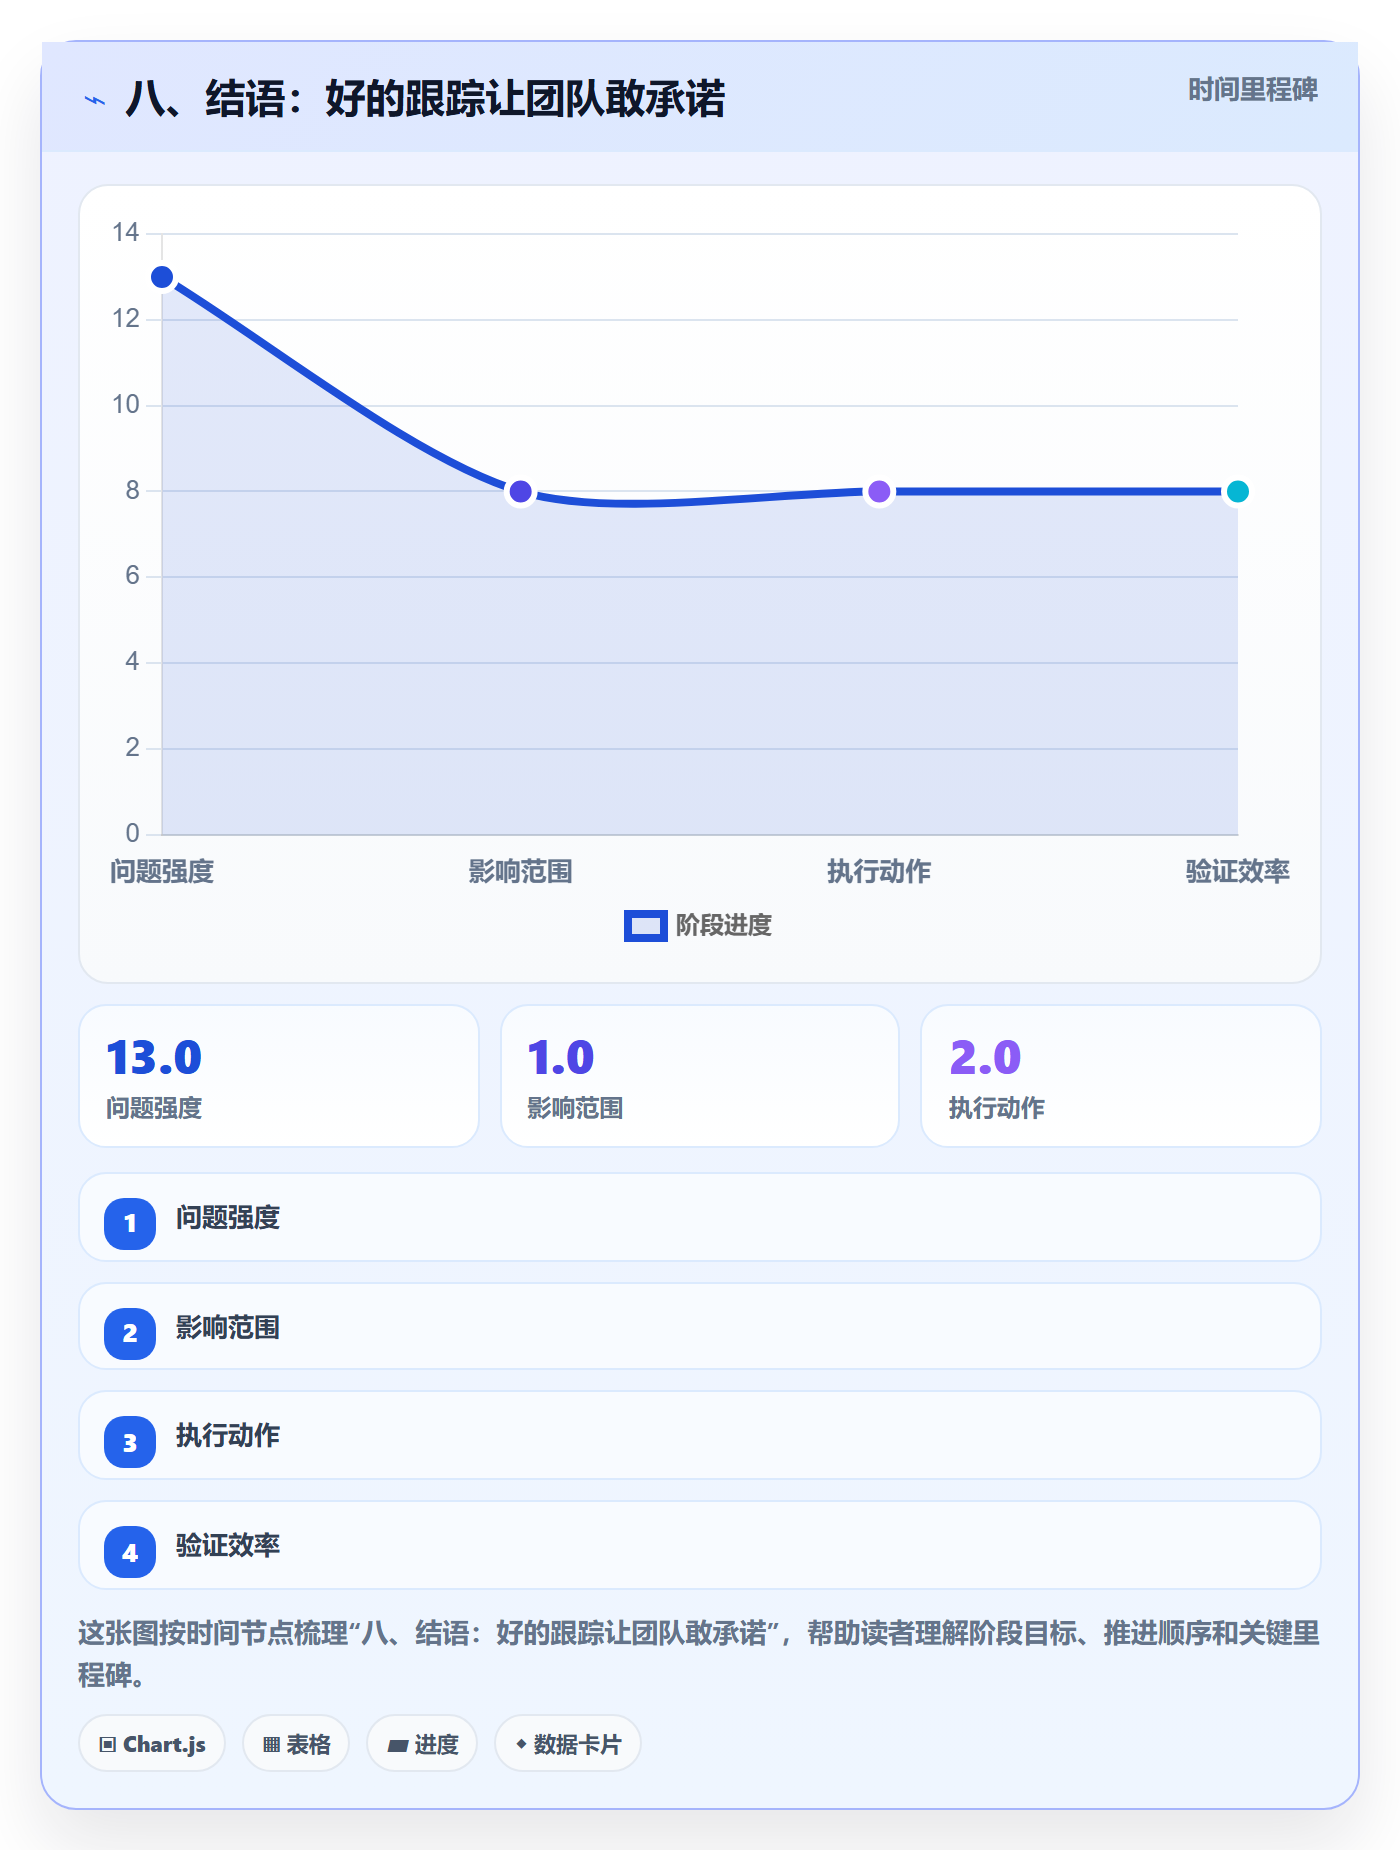The height and width of the screenshot is (1850, 1400).
Task: Click the 表格 tag label
Action: (x=308, y=1745)
